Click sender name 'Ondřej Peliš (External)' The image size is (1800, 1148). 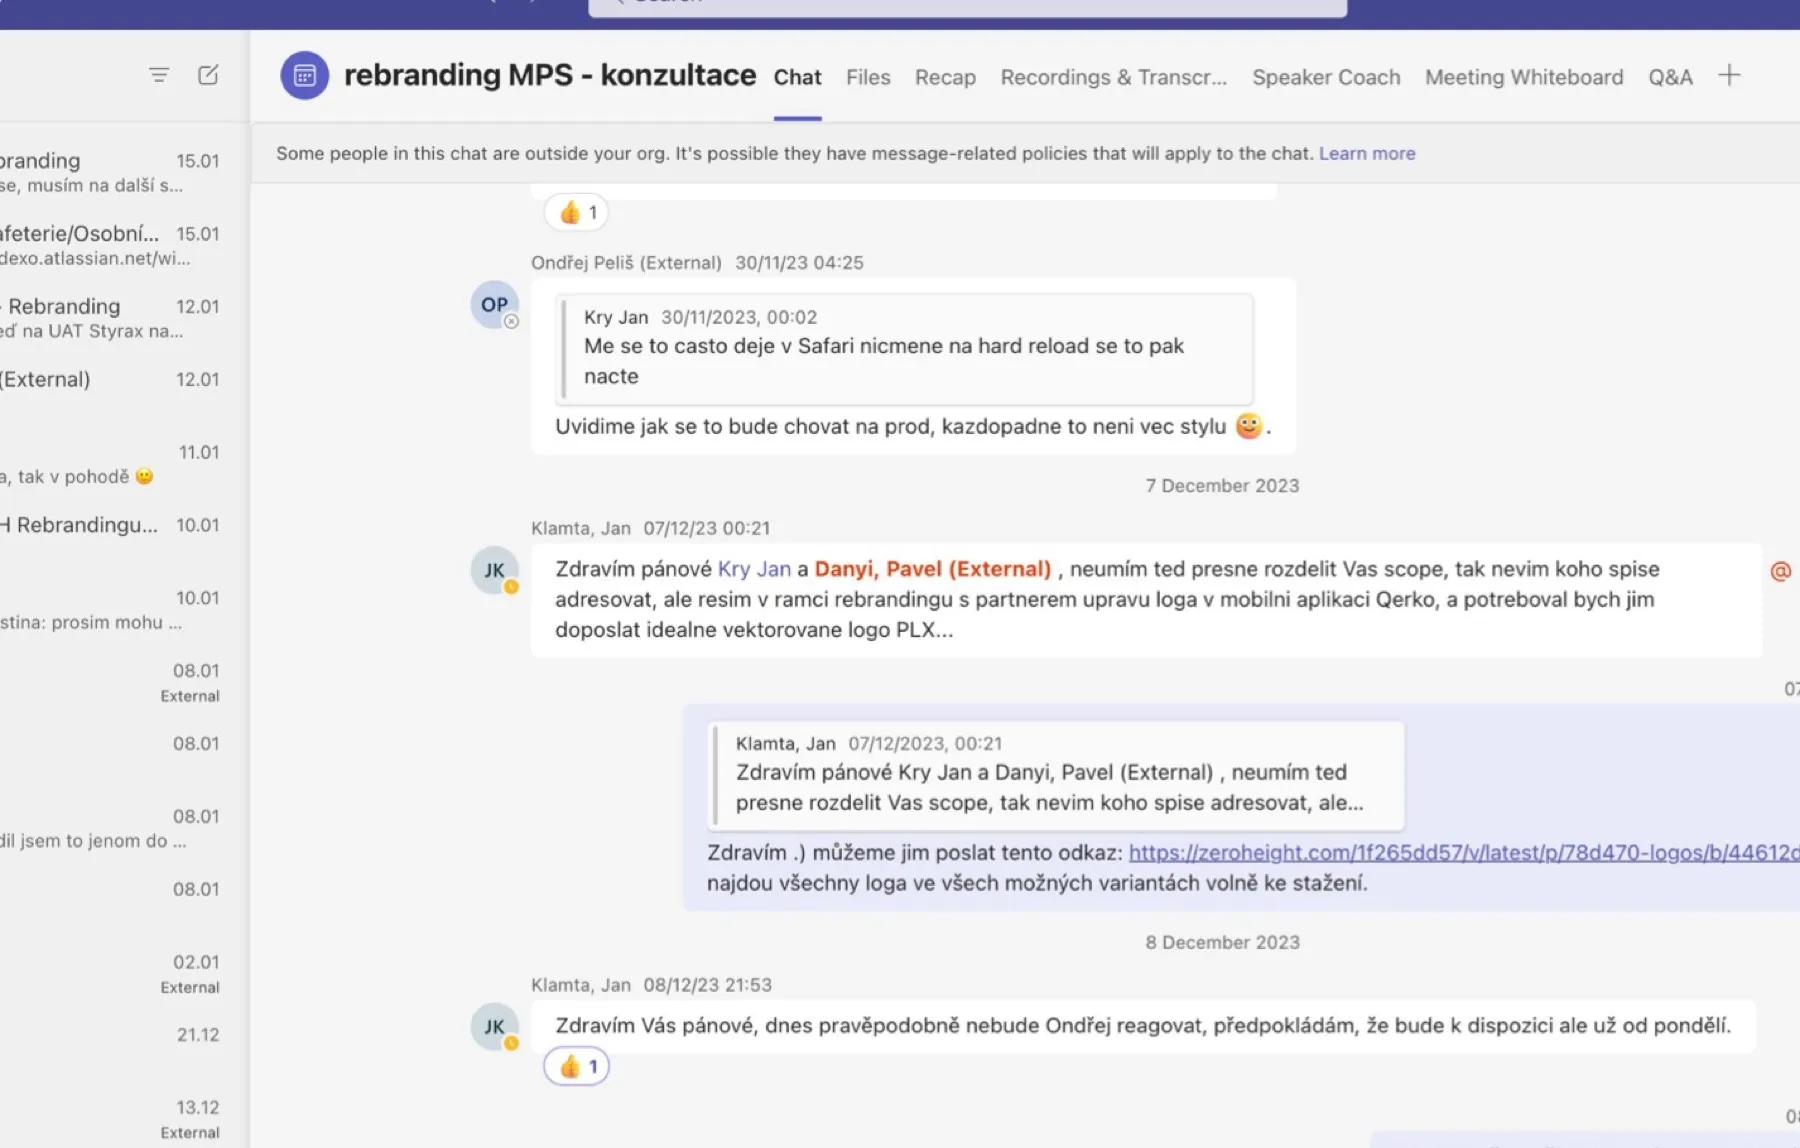click(x=626, y=262)
